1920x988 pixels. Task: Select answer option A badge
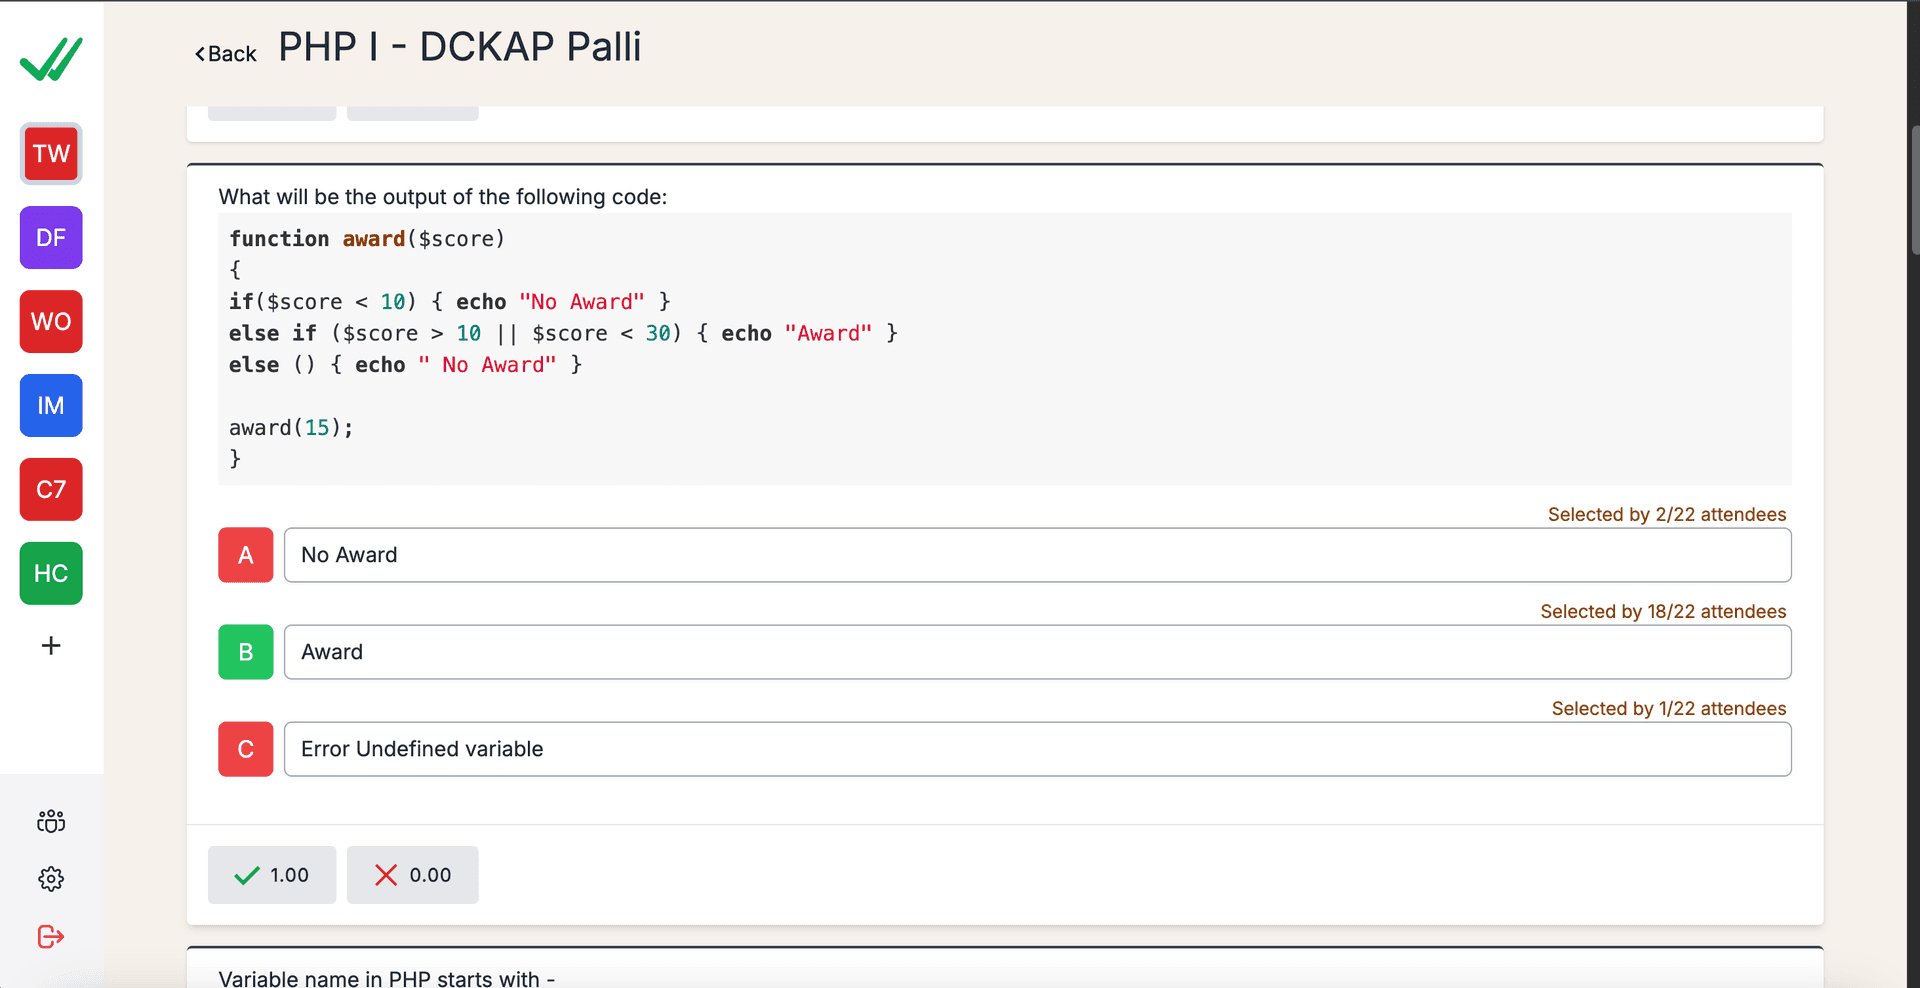point(246,555)
